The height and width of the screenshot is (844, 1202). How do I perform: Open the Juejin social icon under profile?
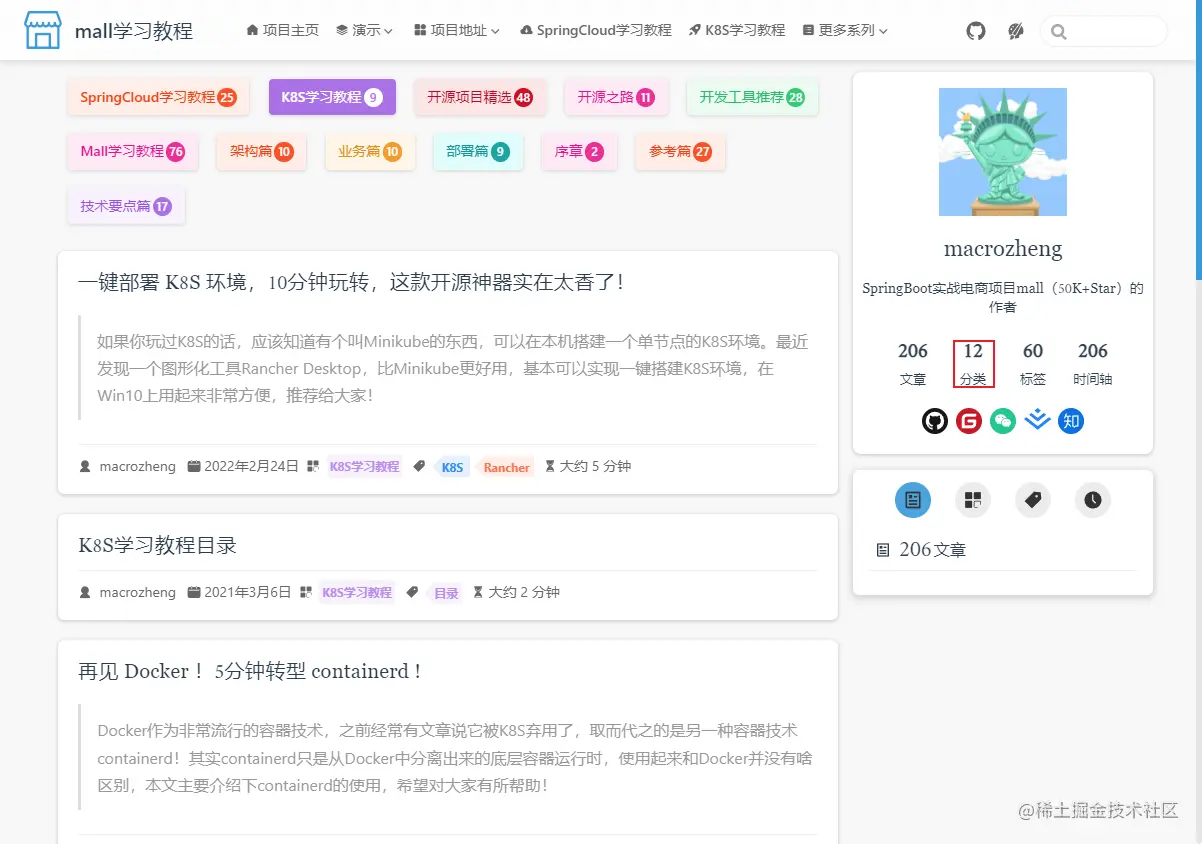(1037, 421)
